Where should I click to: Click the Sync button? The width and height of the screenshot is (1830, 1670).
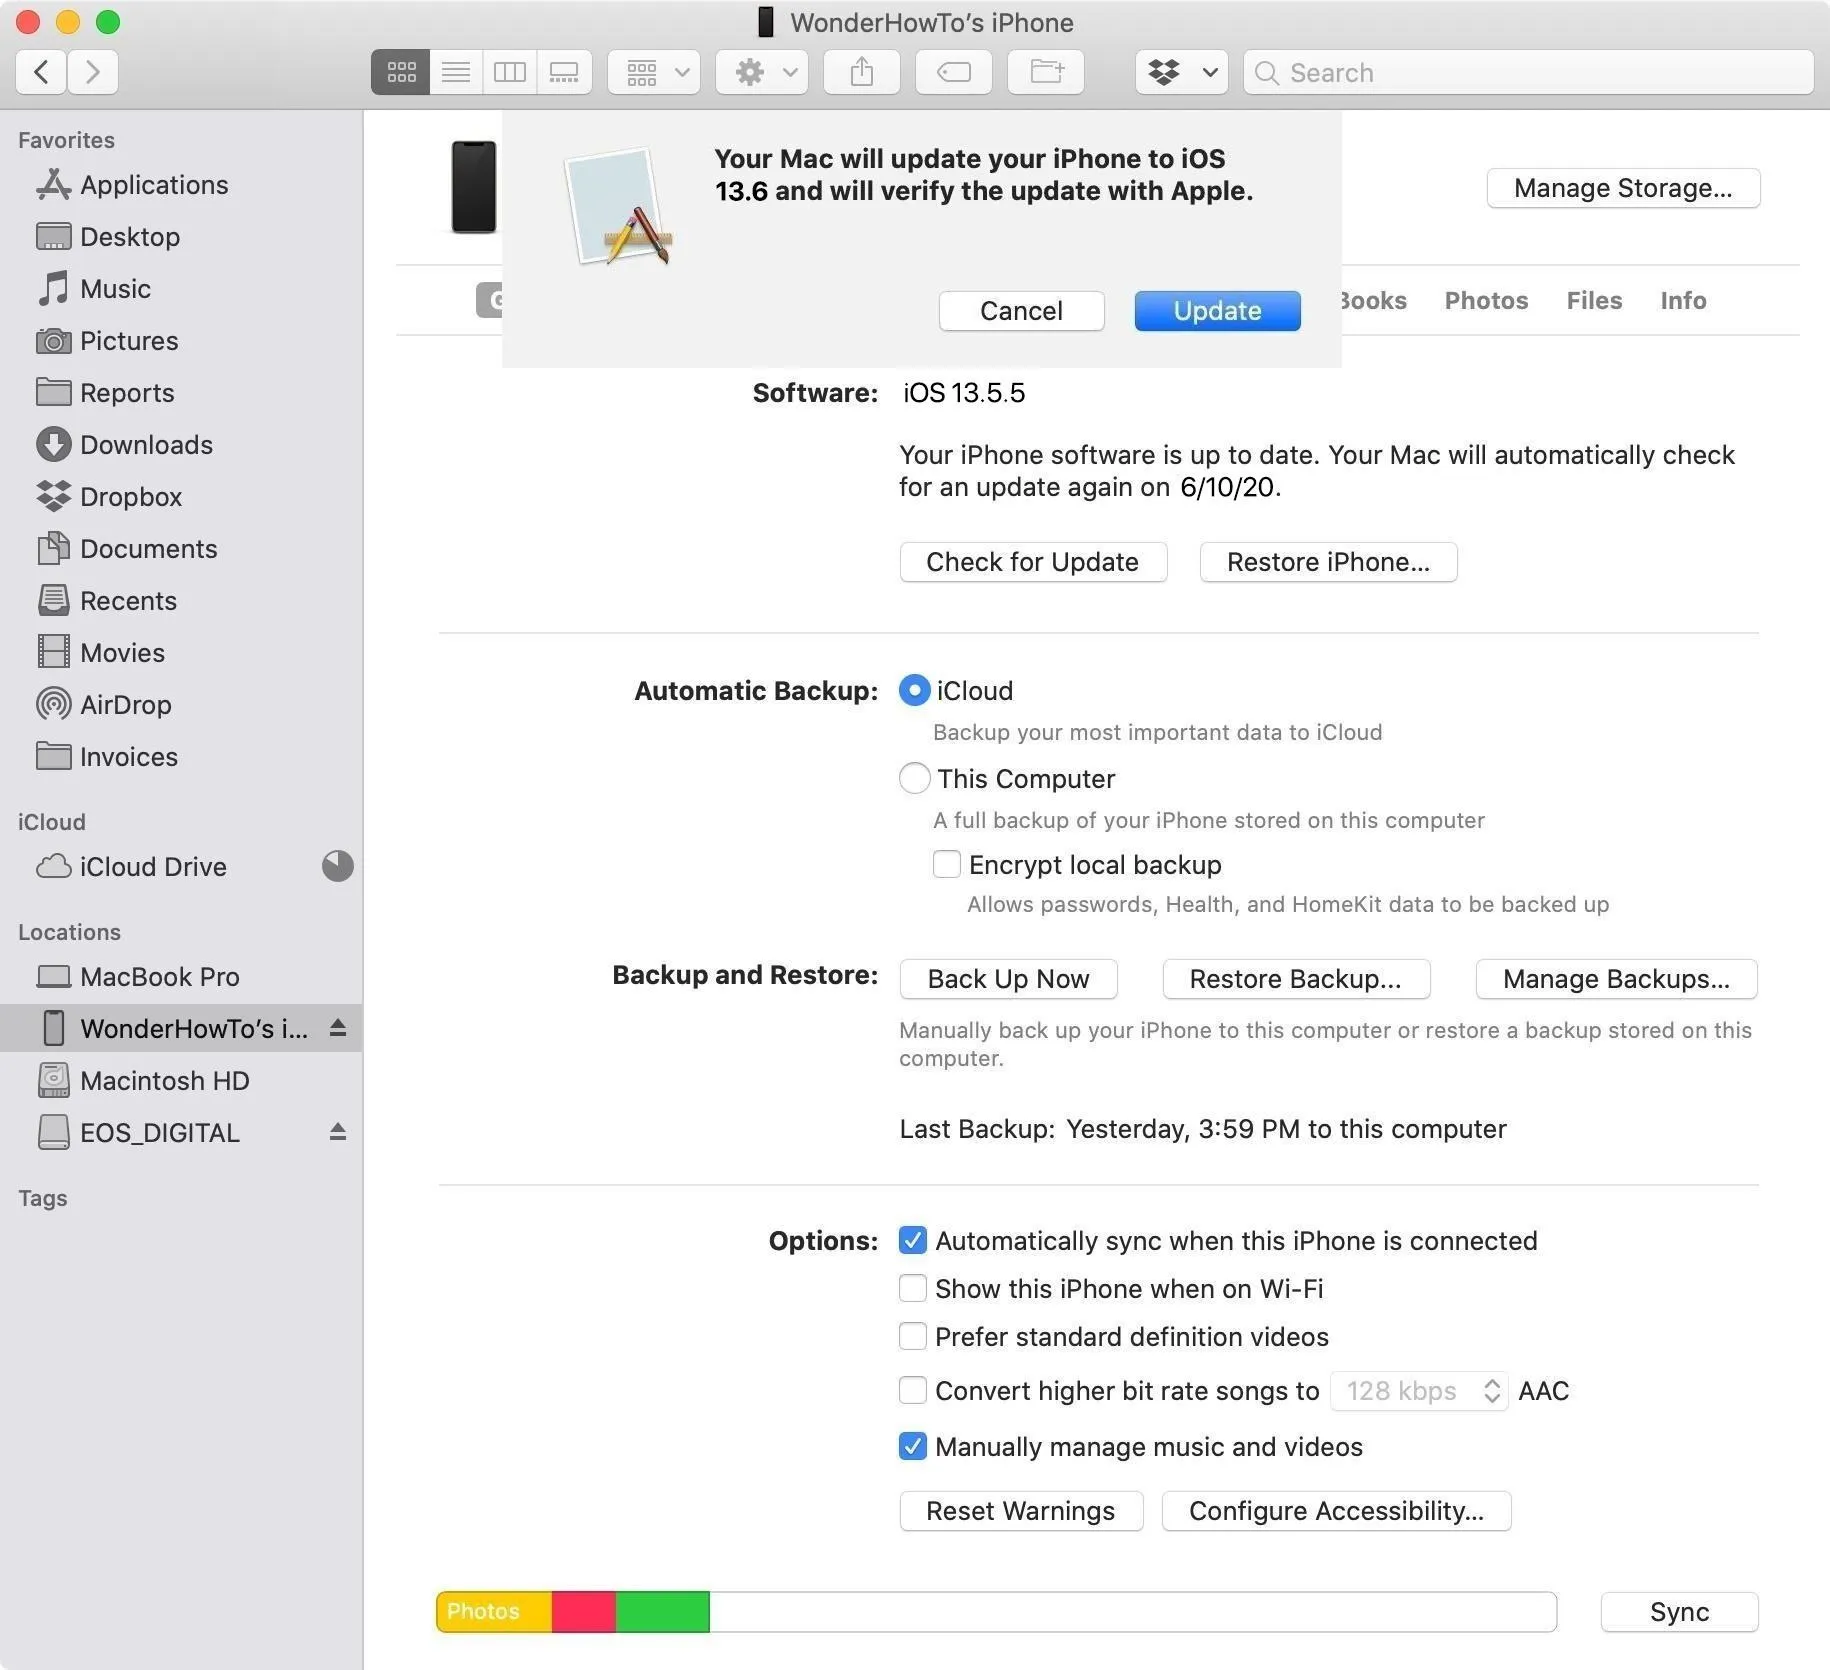point(1679,1612)
